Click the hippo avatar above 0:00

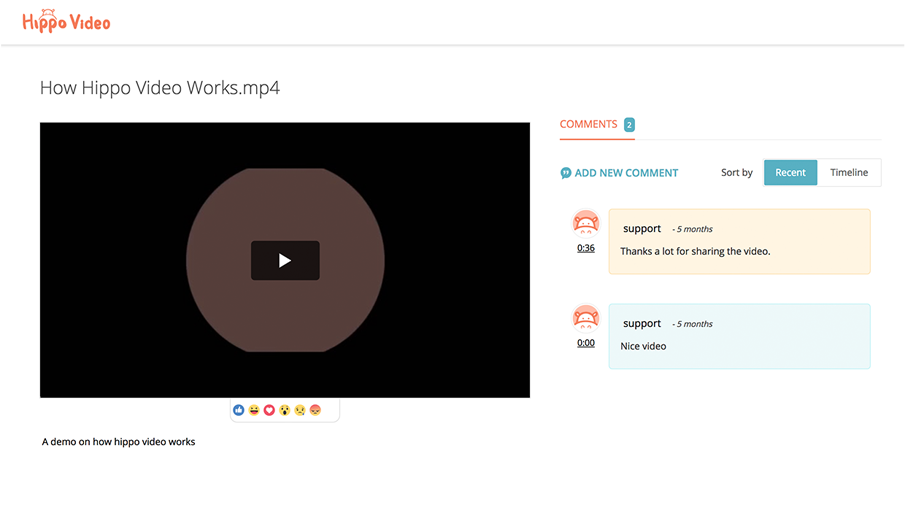(x=586, y=319)
